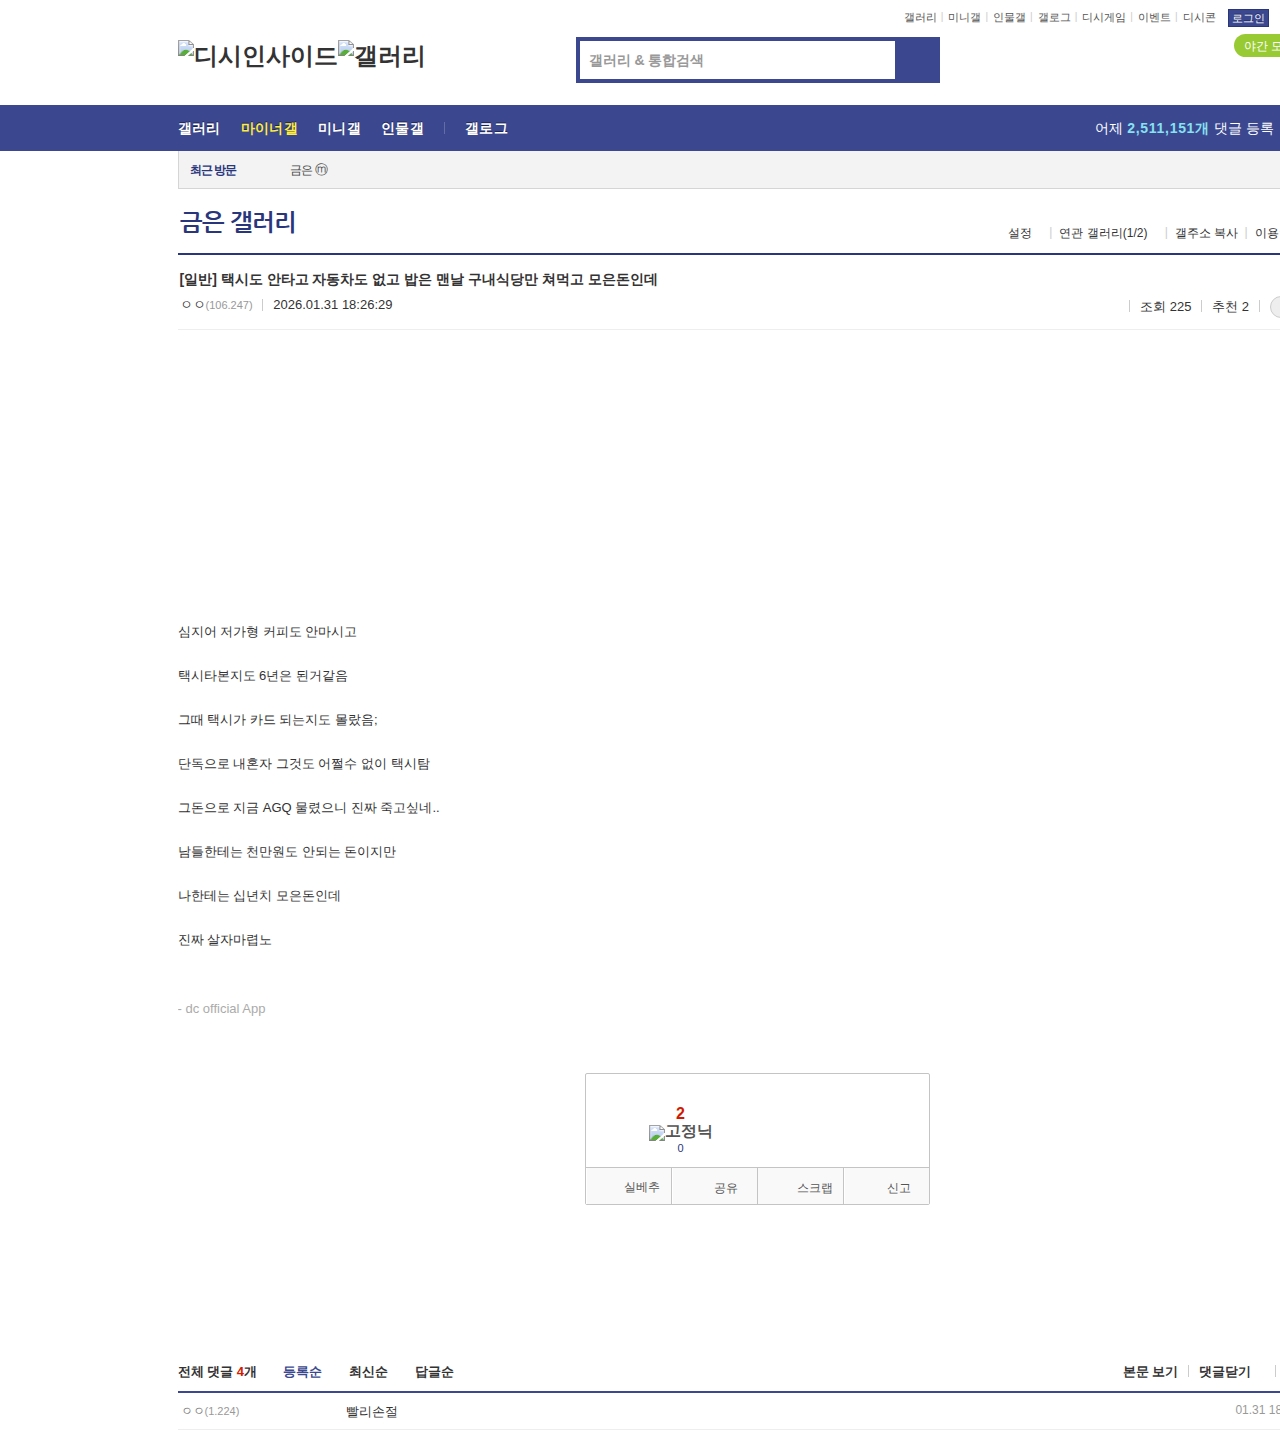This screenshot has width=1280, height=1440.
Task: Open 인물갤 in the top utility links
Action: click(1009, 18)
